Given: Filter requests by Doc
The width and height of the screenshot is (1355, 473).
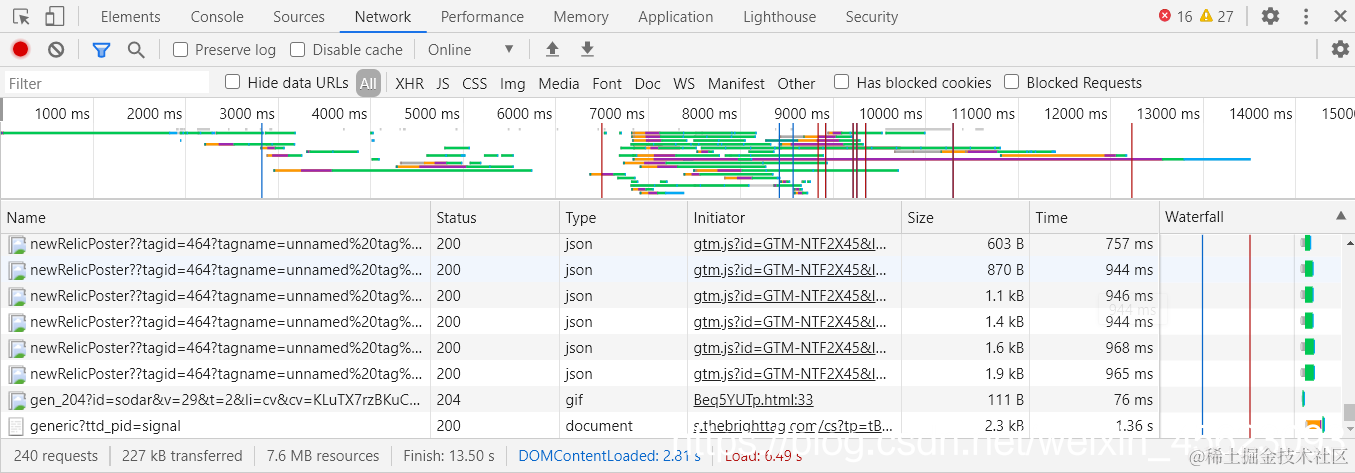Looking at the screenshot, I should (648, 83).
